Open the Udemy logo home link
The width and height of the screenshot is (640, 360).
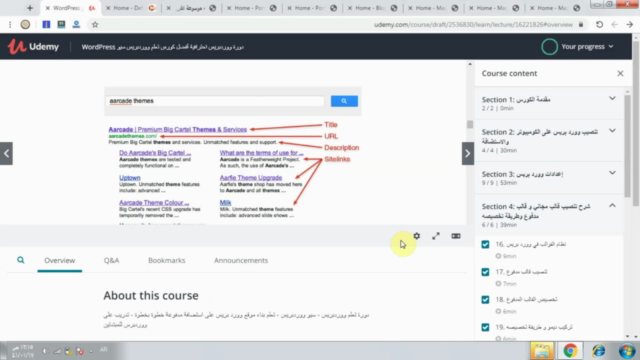(x=33, y=47)
